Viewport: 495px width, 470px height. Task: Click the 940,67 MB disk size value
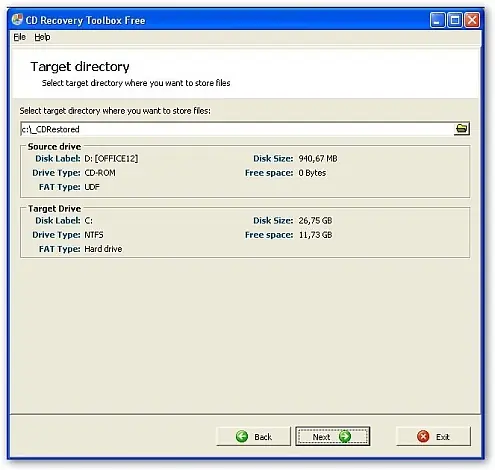coord(318,158)
